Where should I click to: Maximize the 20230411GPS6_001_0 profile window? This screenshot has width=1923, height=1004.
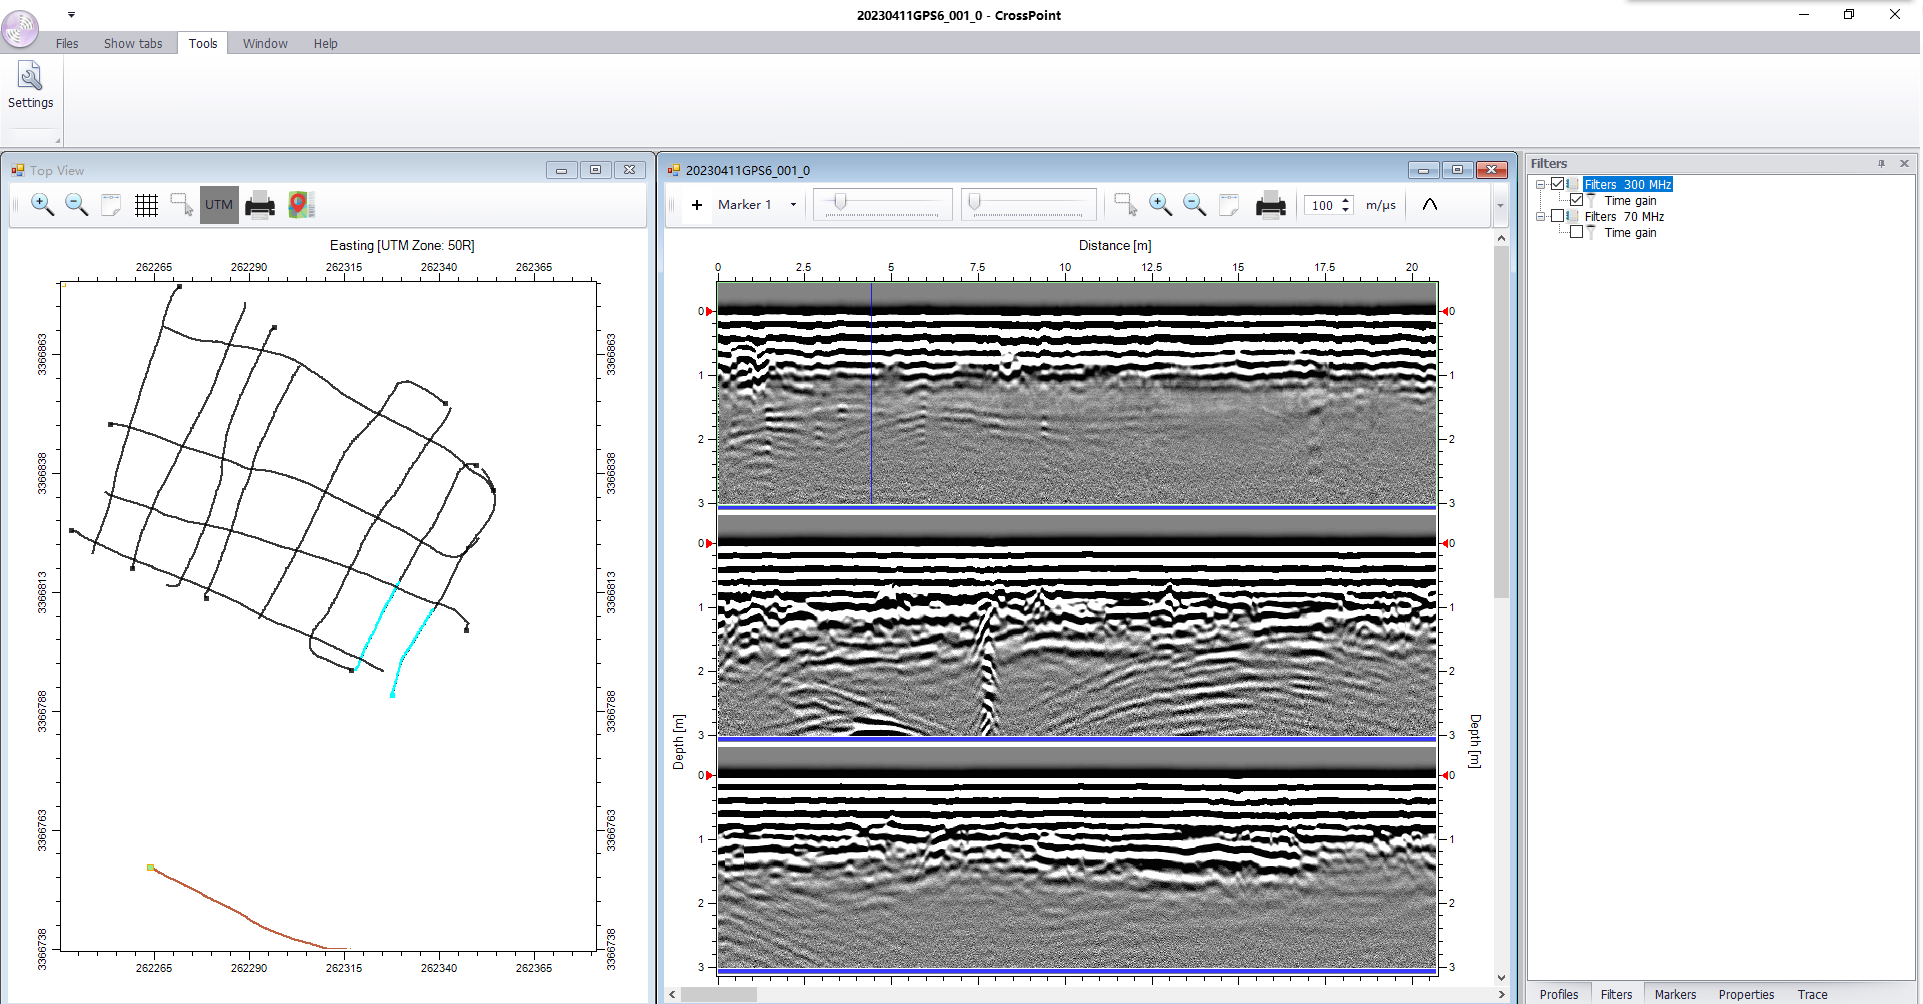1457,170
